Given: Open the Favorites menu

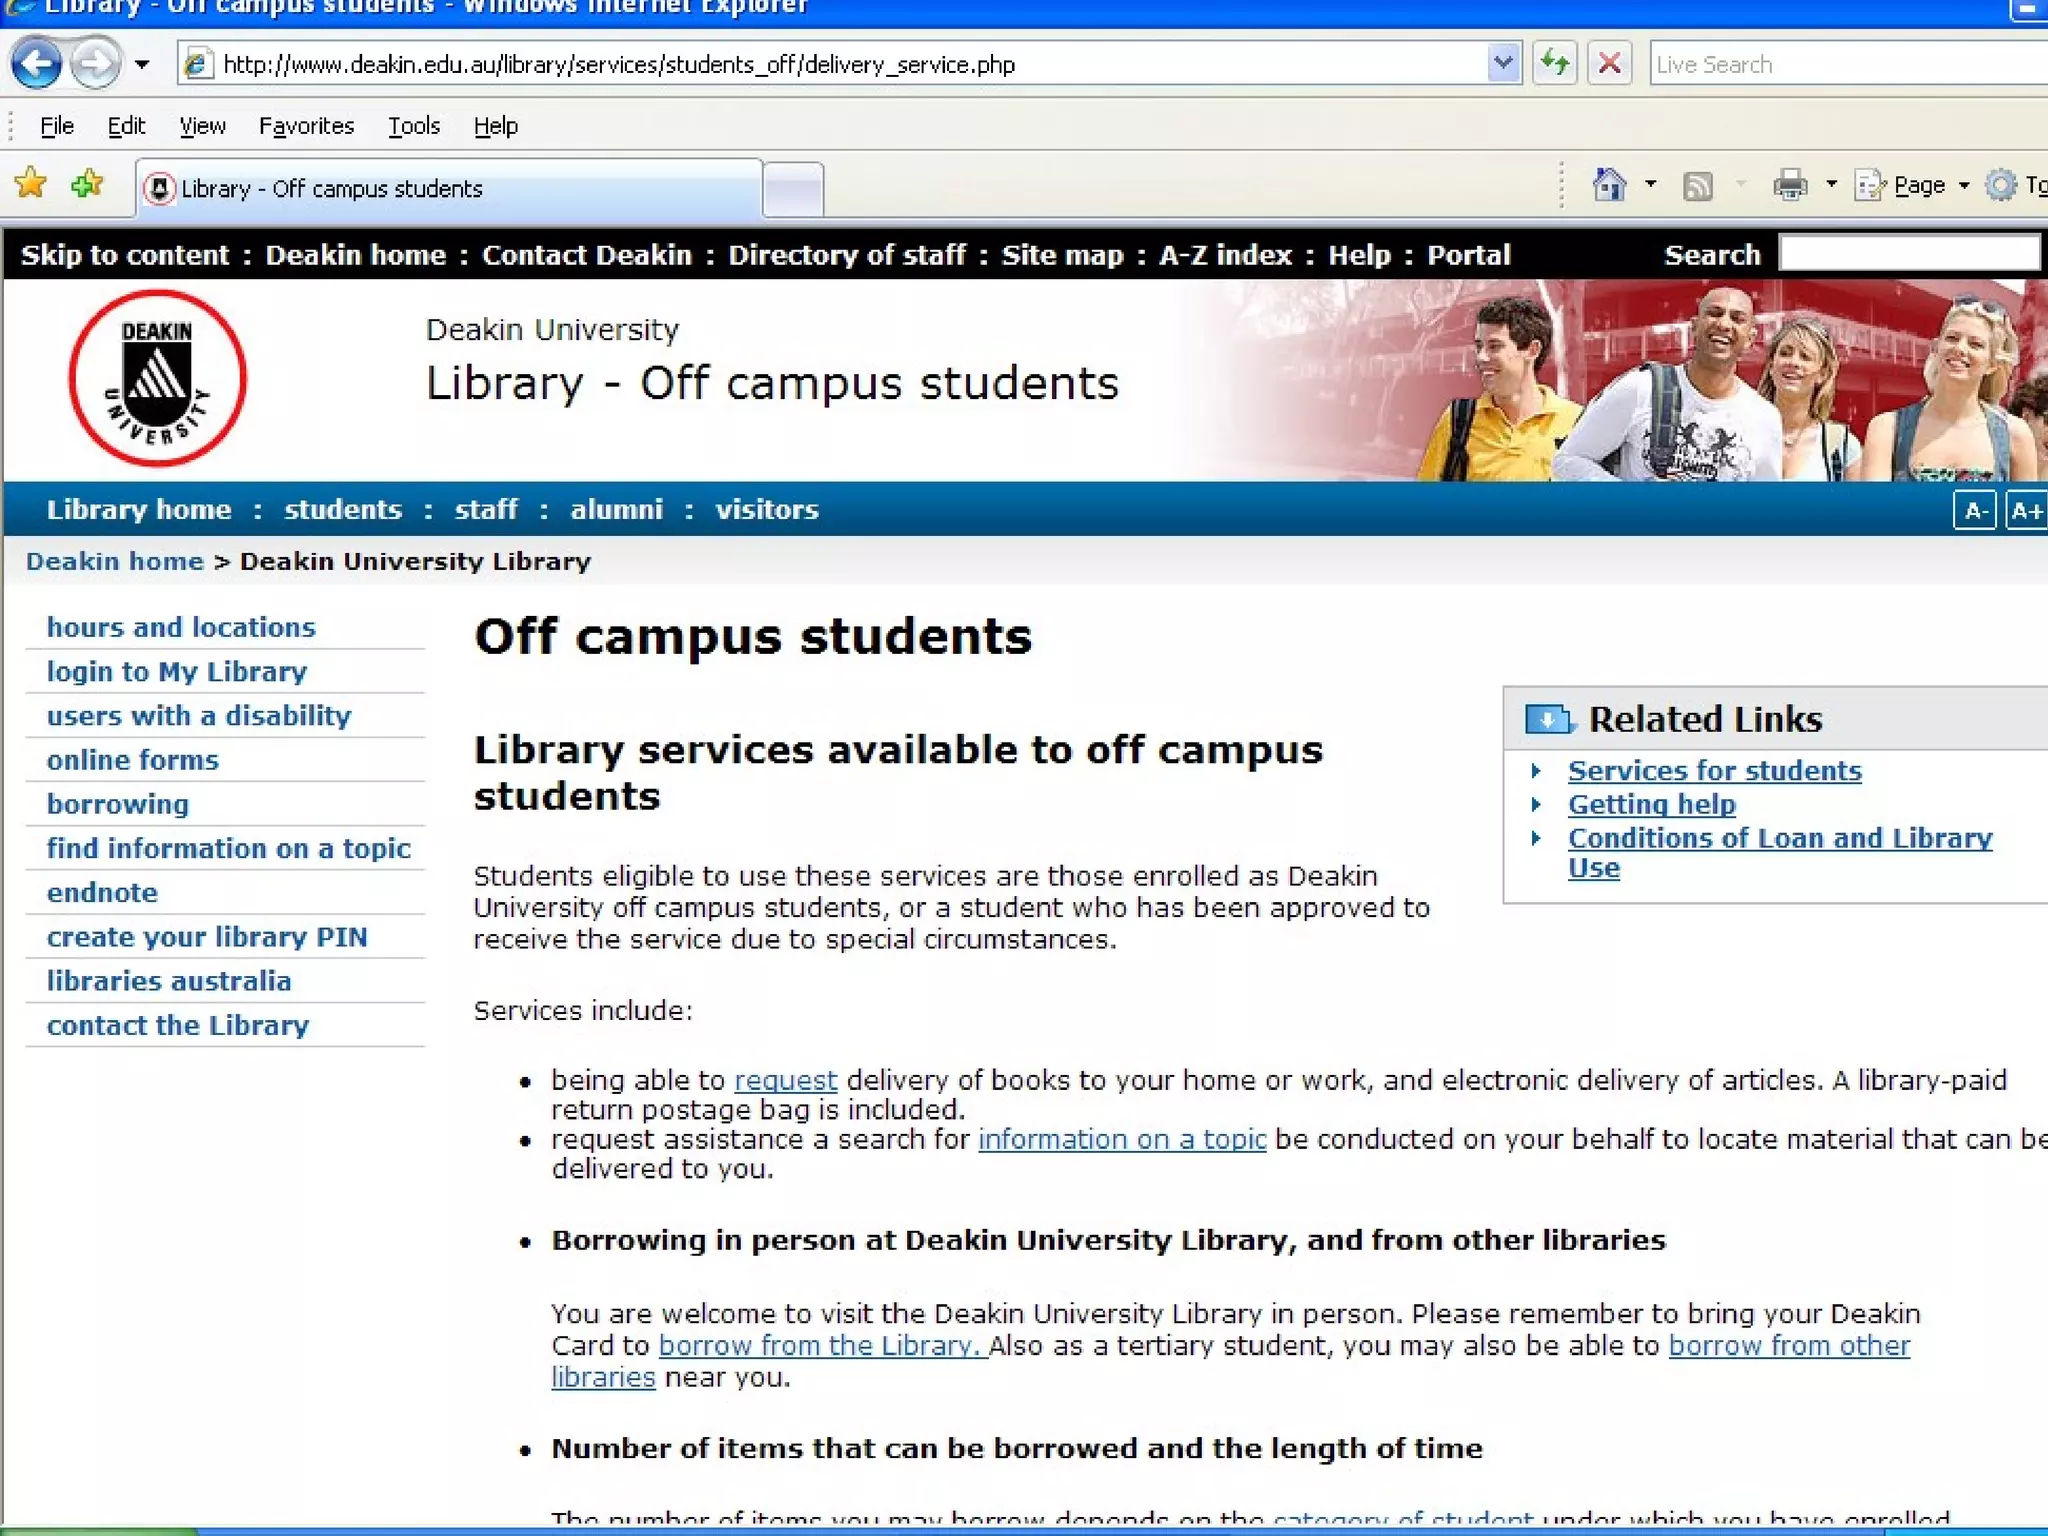Looking at the screenshot, I should pos(306,126).
